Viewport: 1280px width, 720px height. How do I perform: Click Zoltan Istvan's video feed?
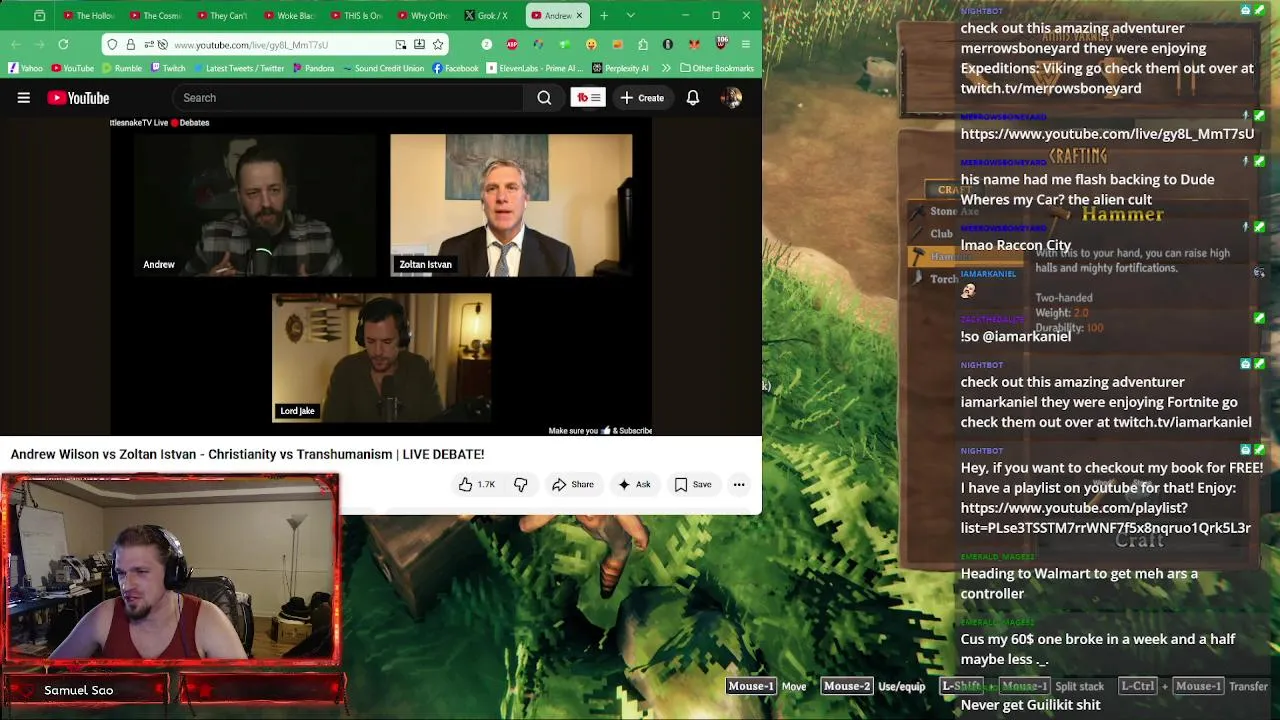(511, 205)
